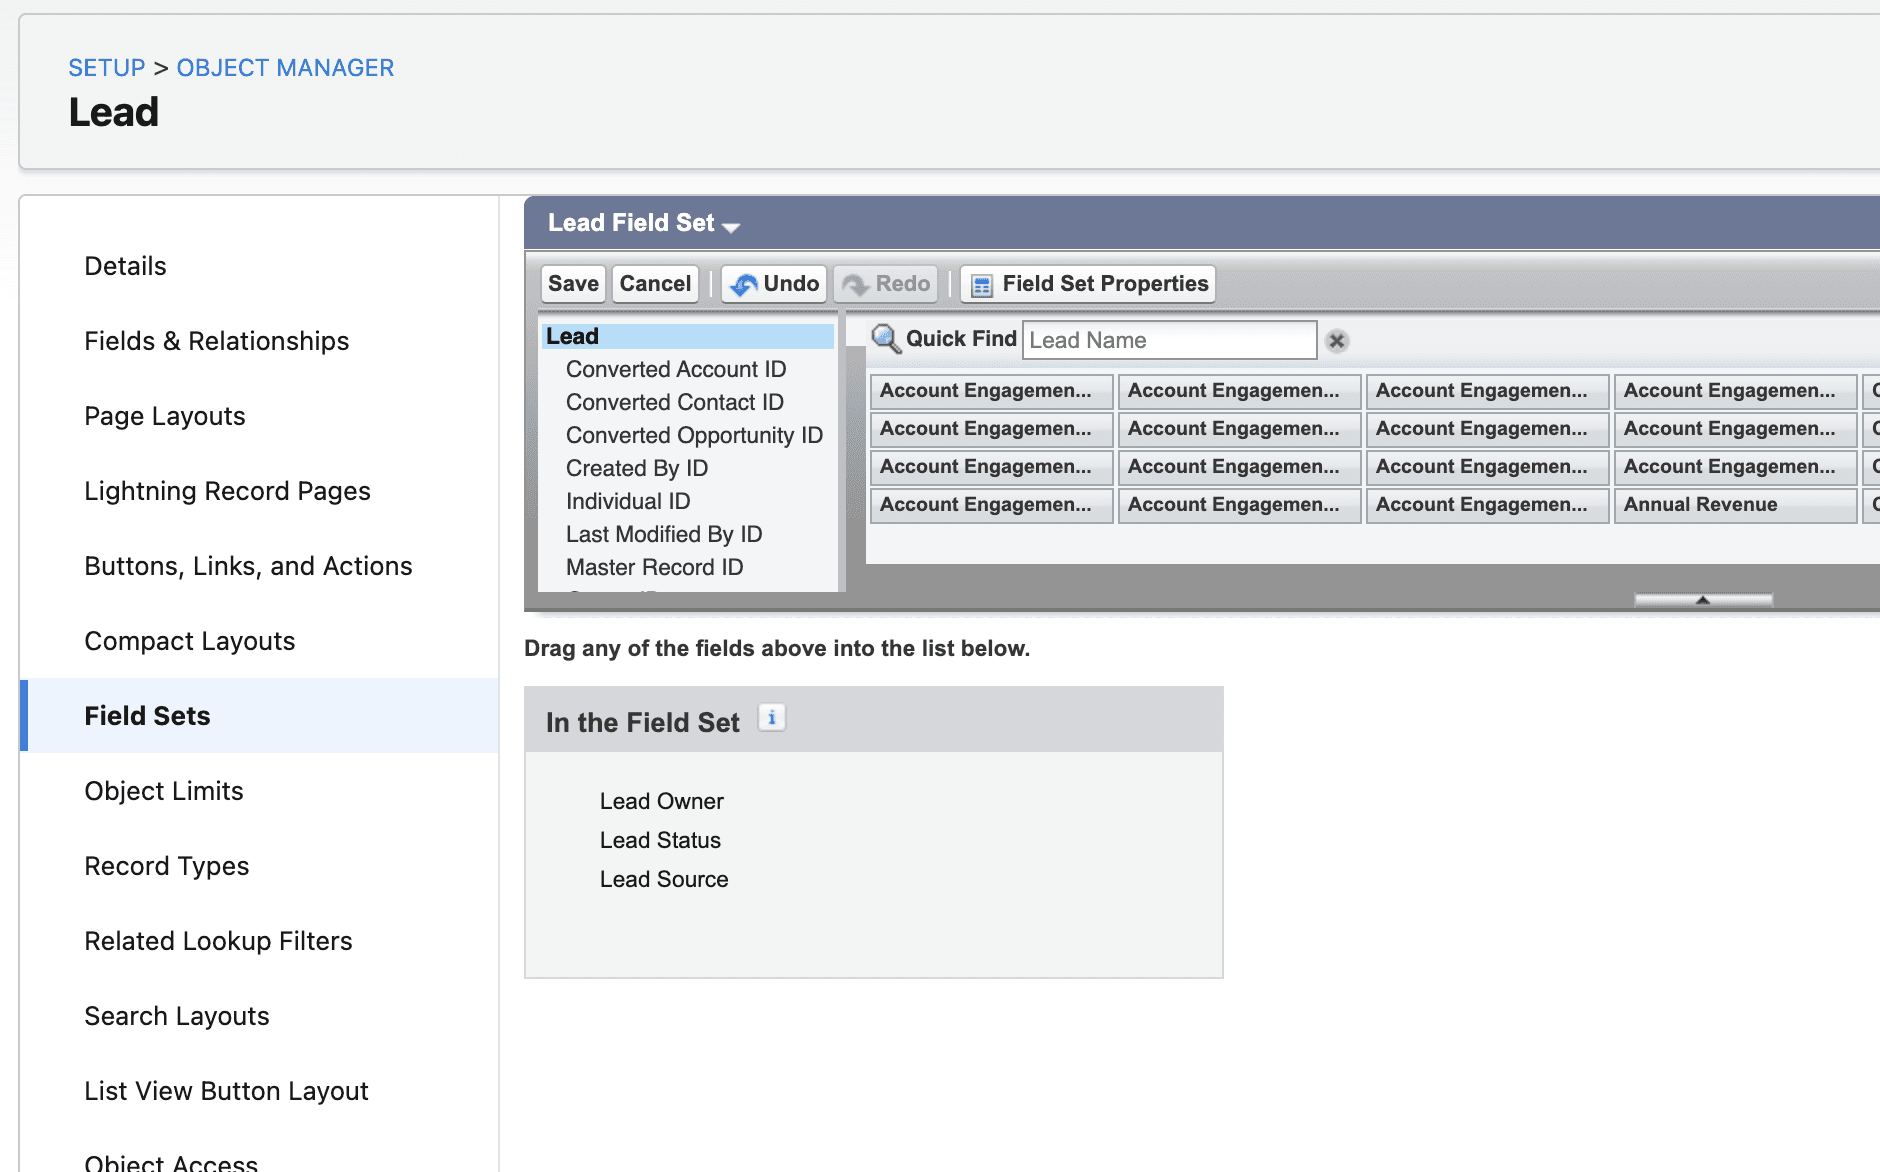Screen dimensions: 1880x1172
Task: Select Converted Account ID in the field list
Action: point(676,369)
